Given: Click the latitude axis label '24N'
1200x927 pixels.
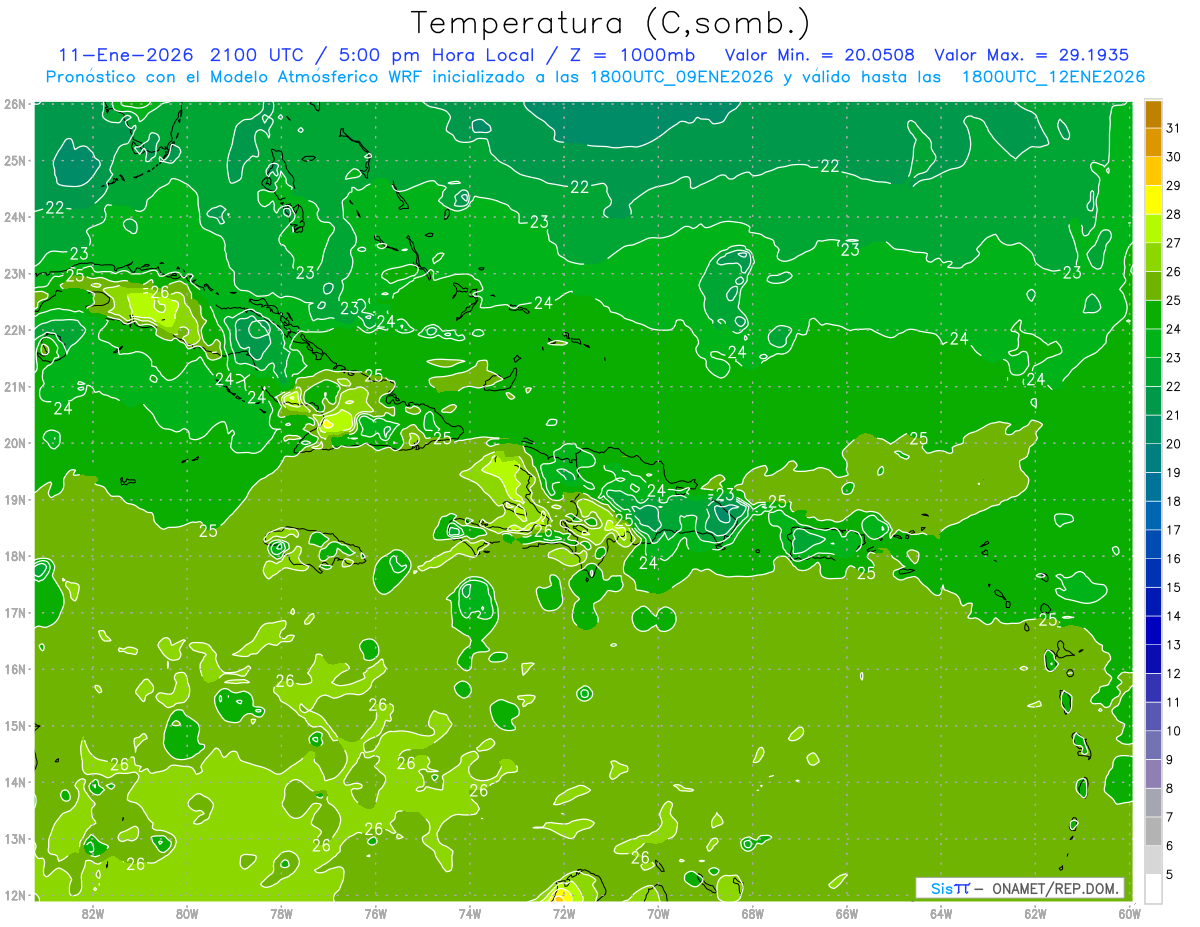Looking at the screenshot, I should pos(15,217).
